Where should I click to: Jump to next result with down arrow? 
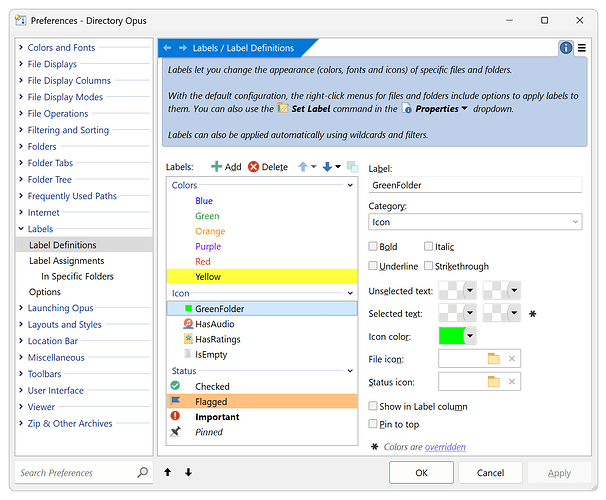[x=188, y=472]
